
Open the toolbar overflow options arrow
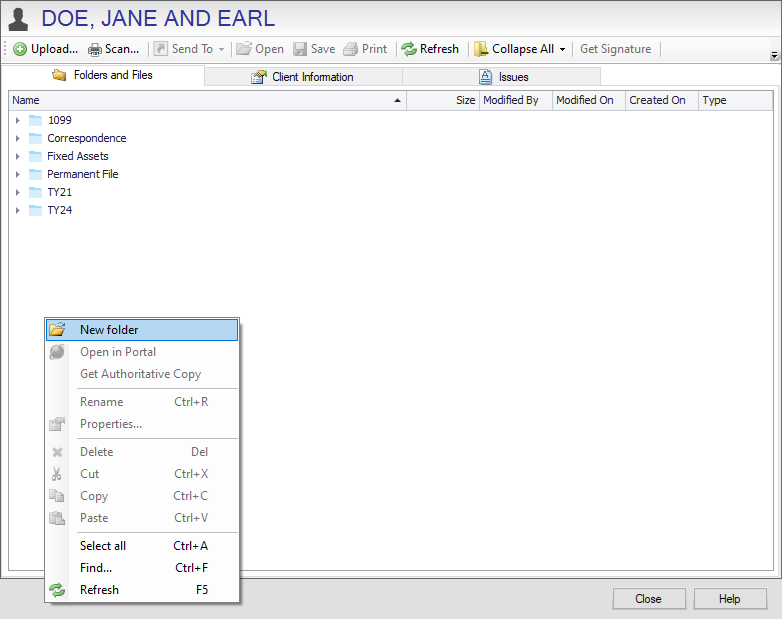774,55
